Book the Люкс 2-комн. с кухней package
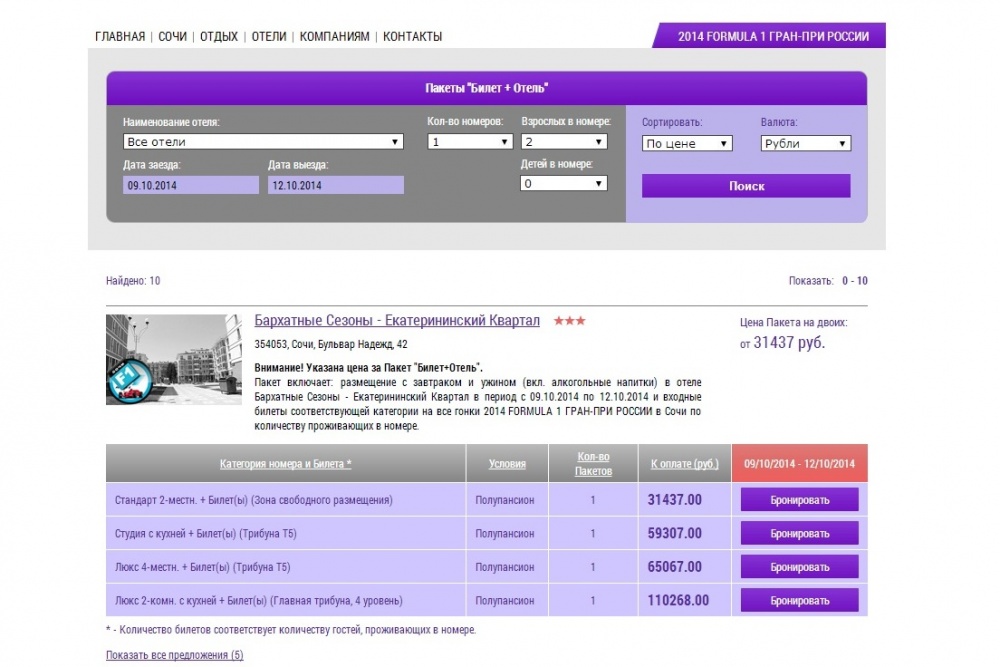This screenshot has height=667, width=1000. pyautogui.click(x=799, y=600)
